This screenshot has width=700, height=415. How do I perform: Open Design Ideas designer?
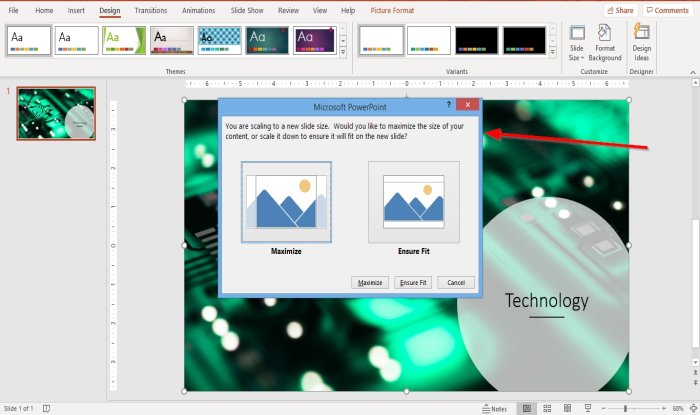point(642,43)
